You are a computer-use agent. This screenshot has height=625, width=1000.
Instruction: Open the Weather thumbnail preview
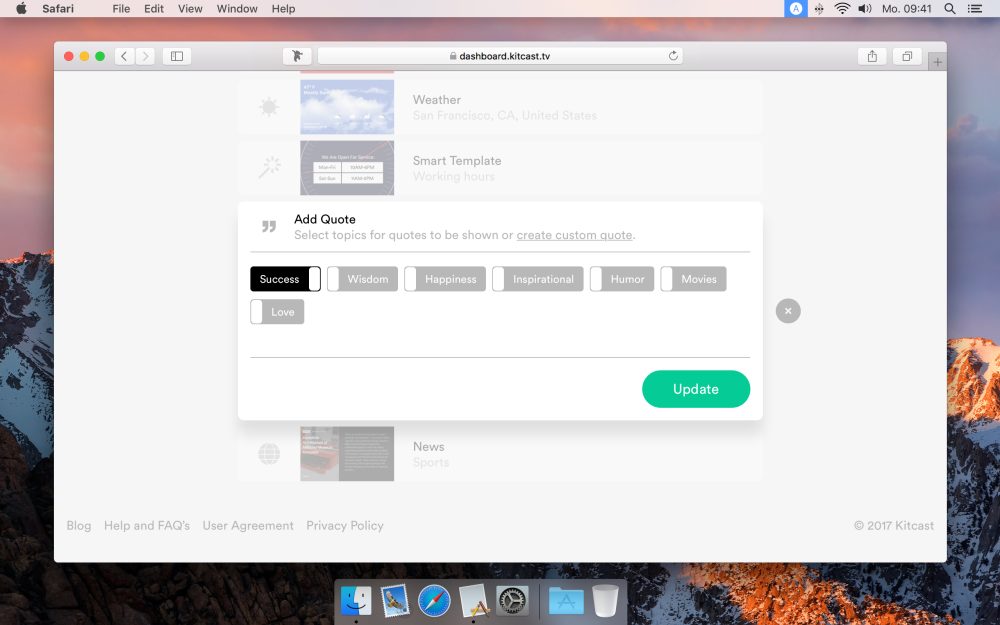[347, 107]
